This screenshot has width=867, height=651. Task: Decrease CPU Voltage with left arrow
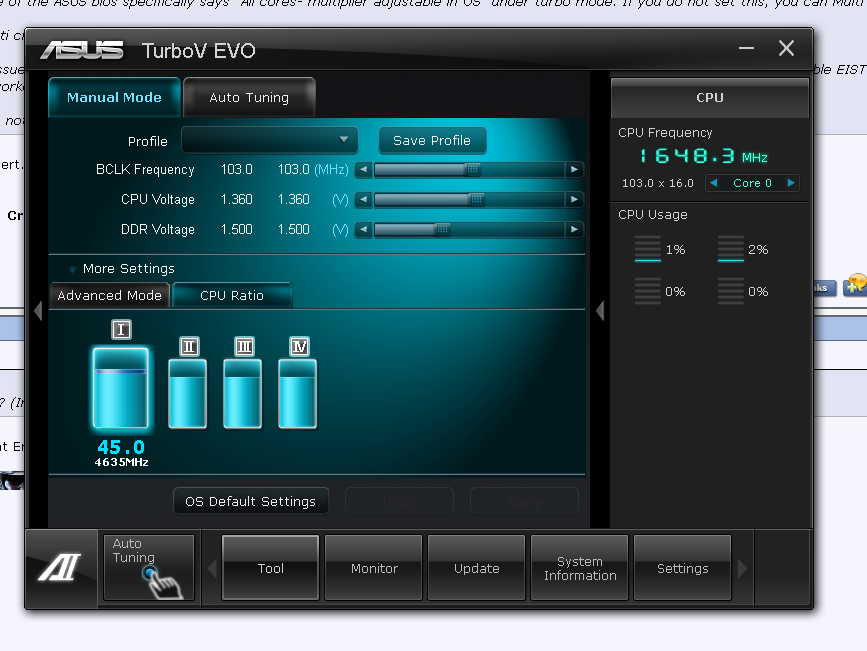[363, 199]
